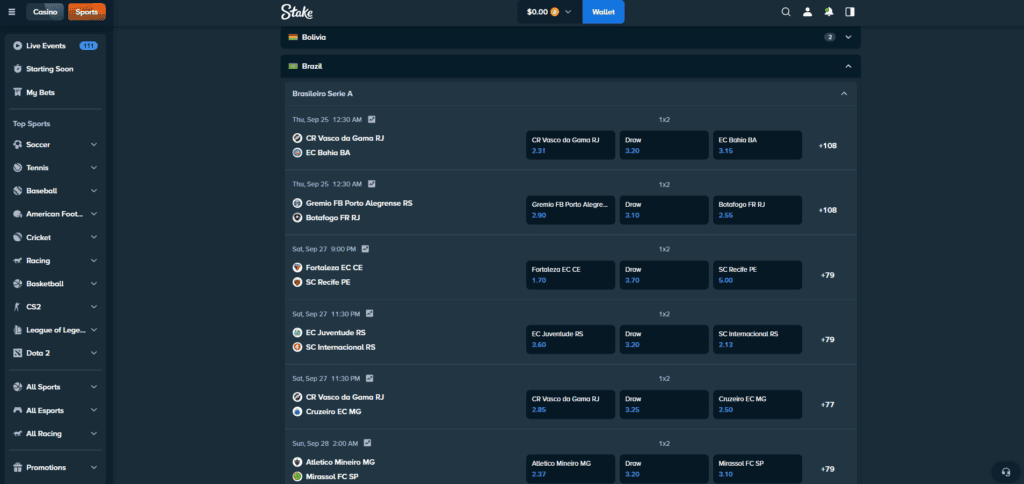Click stats icon beside Sat, Sep 27 9:00 PM
This screenshot has height=484, width=1024.
[365, 249]
